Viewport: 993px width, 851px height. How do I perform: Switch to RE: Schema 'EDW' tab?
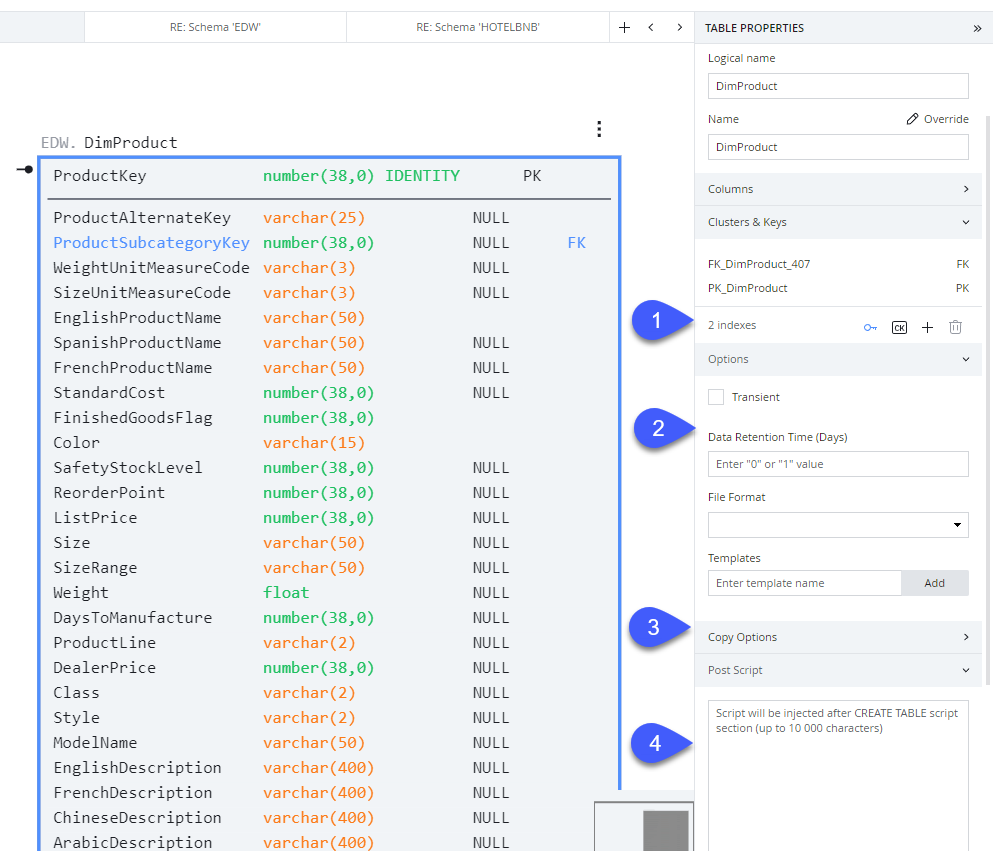tap(215, 28)
